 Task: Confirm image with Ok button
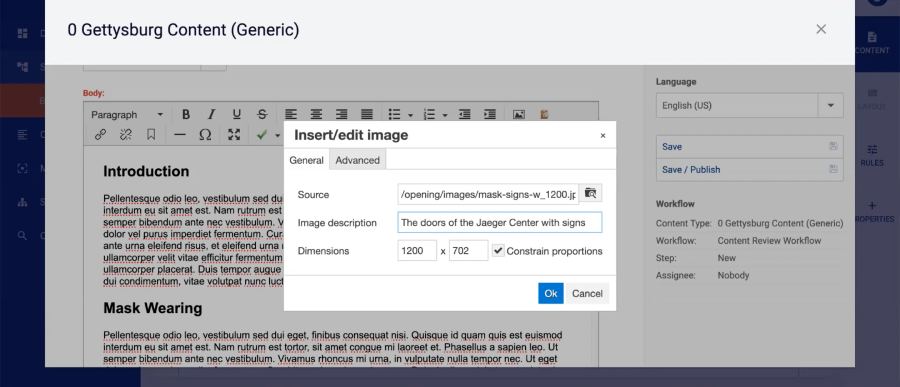pyautogui.click(x=550, y=293)
